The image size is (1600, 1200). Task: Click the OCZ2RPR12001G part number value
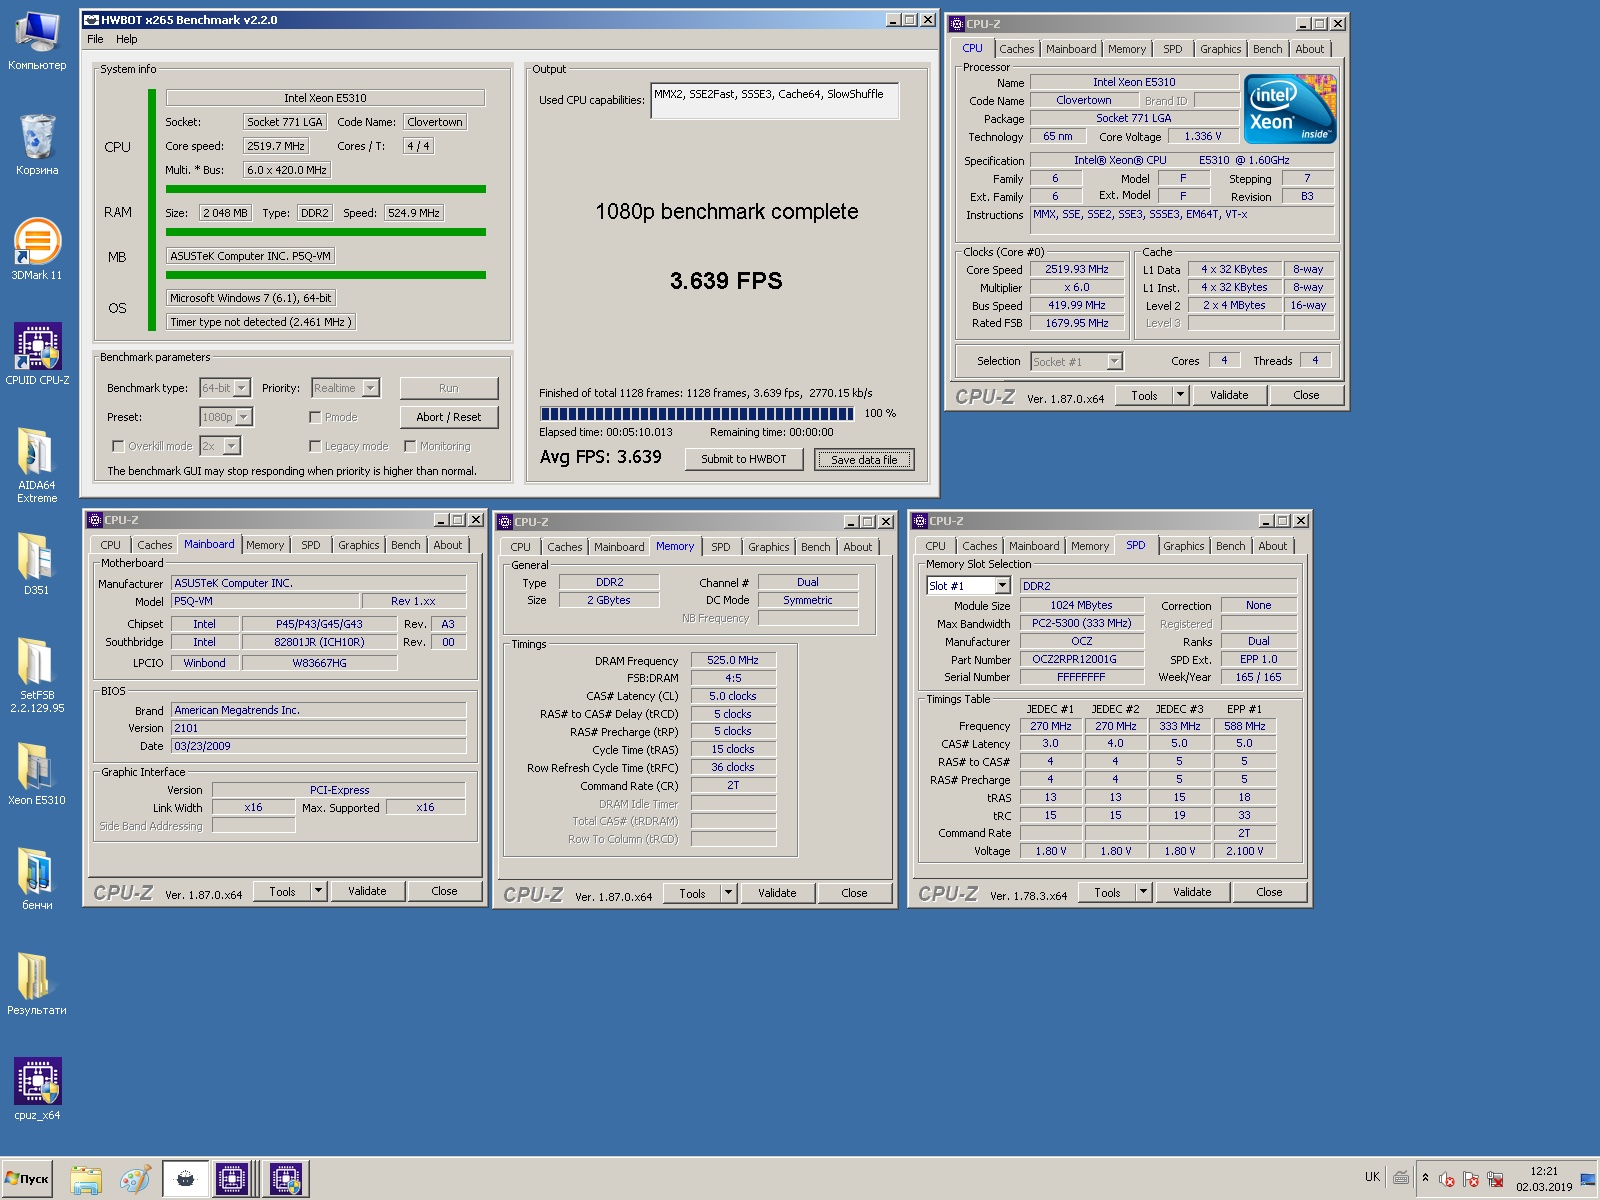[x=1082, y=659]
